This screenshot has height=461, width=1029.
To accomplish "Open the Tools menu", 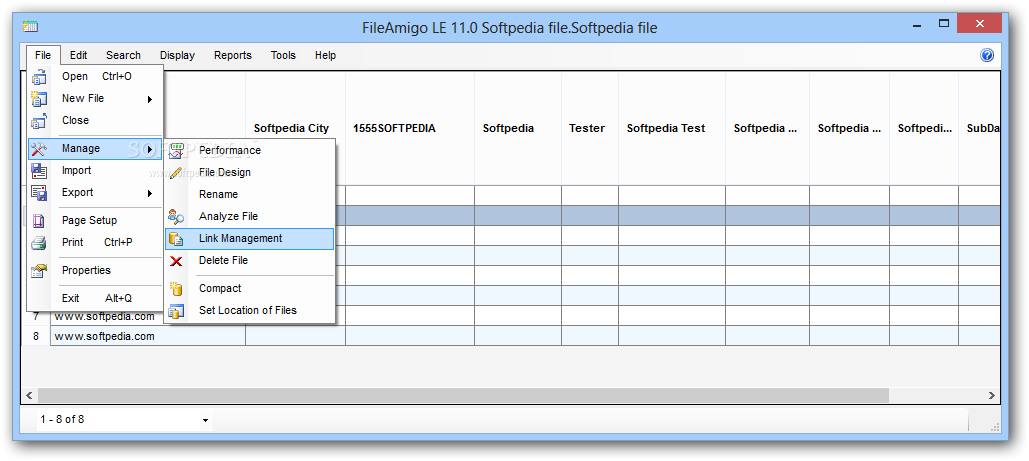I will click(x=284, y=55).
